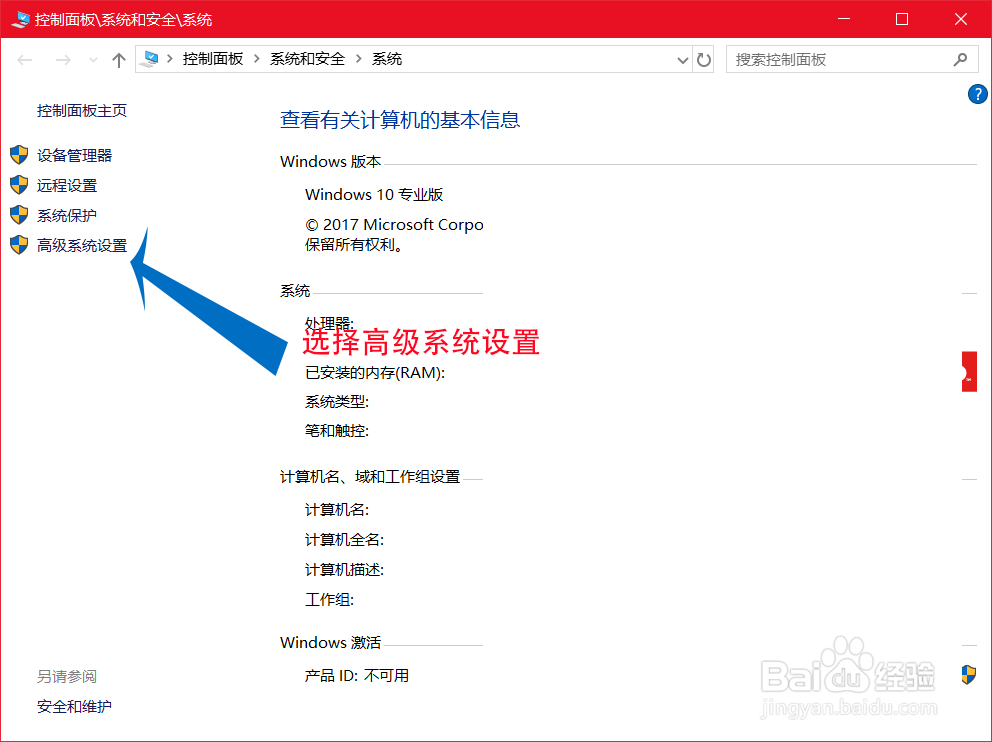Expand the chevron after 控制面板 breadcrumb
The image size is (992, 742).
pos(257,59)
